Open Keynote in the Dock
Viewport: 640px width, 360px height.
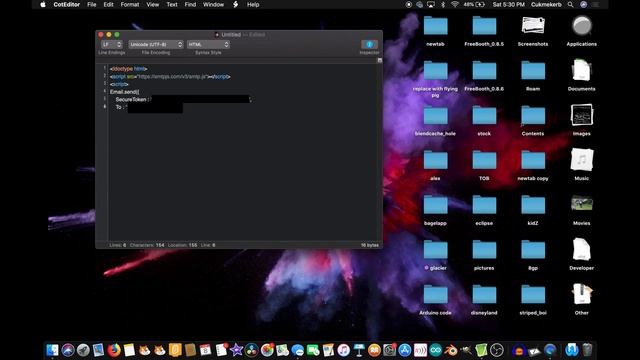coord(359,350)
